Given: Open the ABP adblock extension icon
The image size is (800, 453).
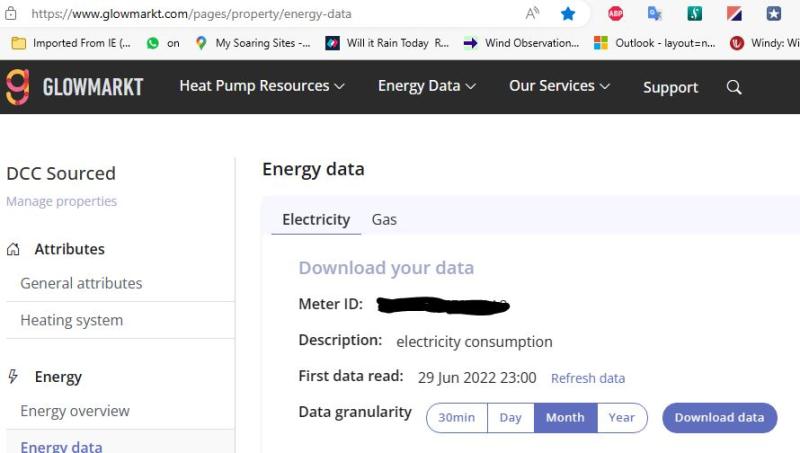Looking at the screenshot, I should pyautogui.click(x=615, y=14).
